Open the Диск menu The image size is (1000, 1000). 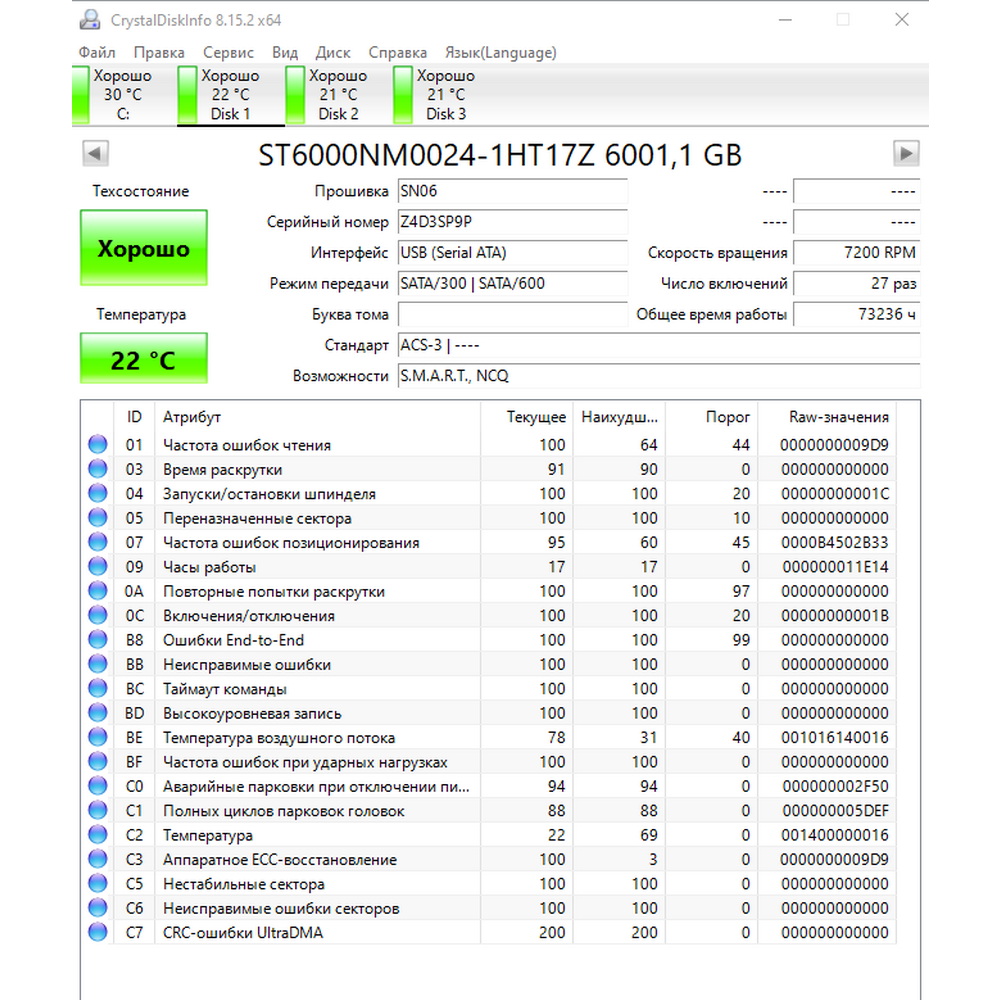pos(333,52)
